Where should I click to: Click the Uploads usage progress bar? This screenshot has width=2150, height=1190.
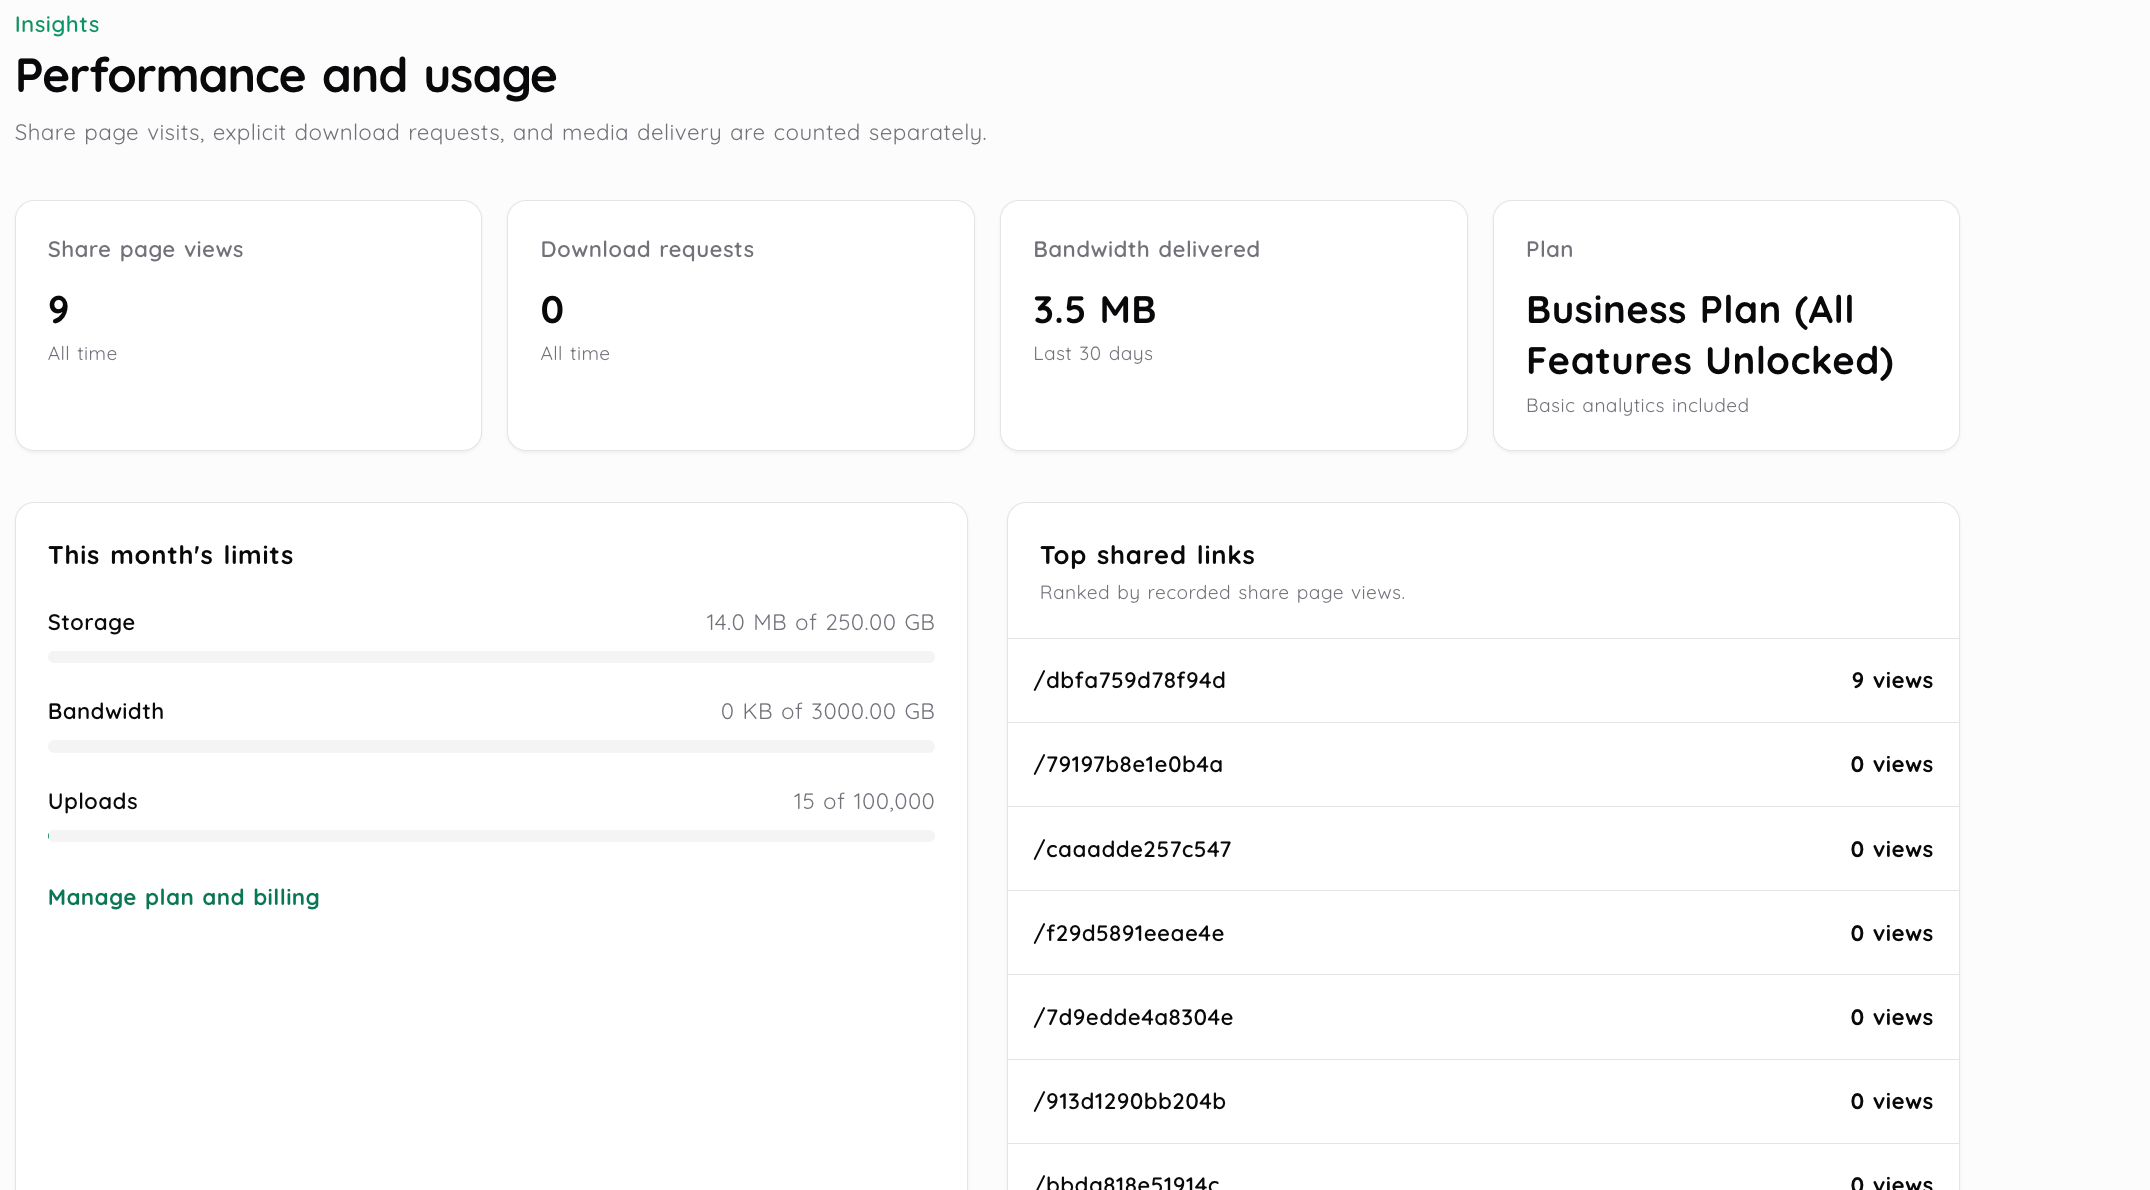[x=491, y=836]
